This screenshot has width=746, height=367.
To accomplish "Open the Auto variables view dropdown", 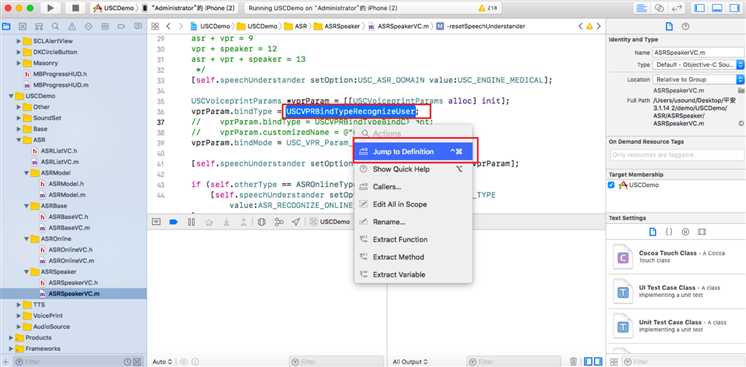I will [x=162, y=362].
